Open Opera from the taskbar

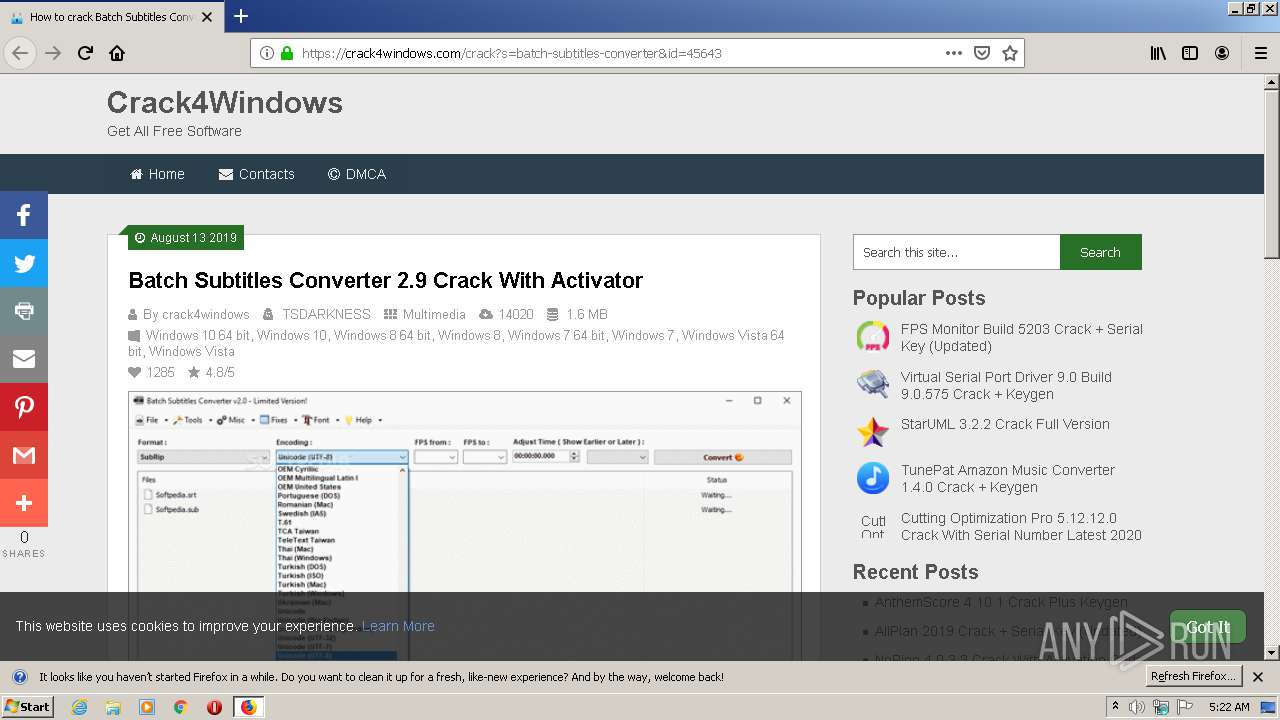coord(214,707)
